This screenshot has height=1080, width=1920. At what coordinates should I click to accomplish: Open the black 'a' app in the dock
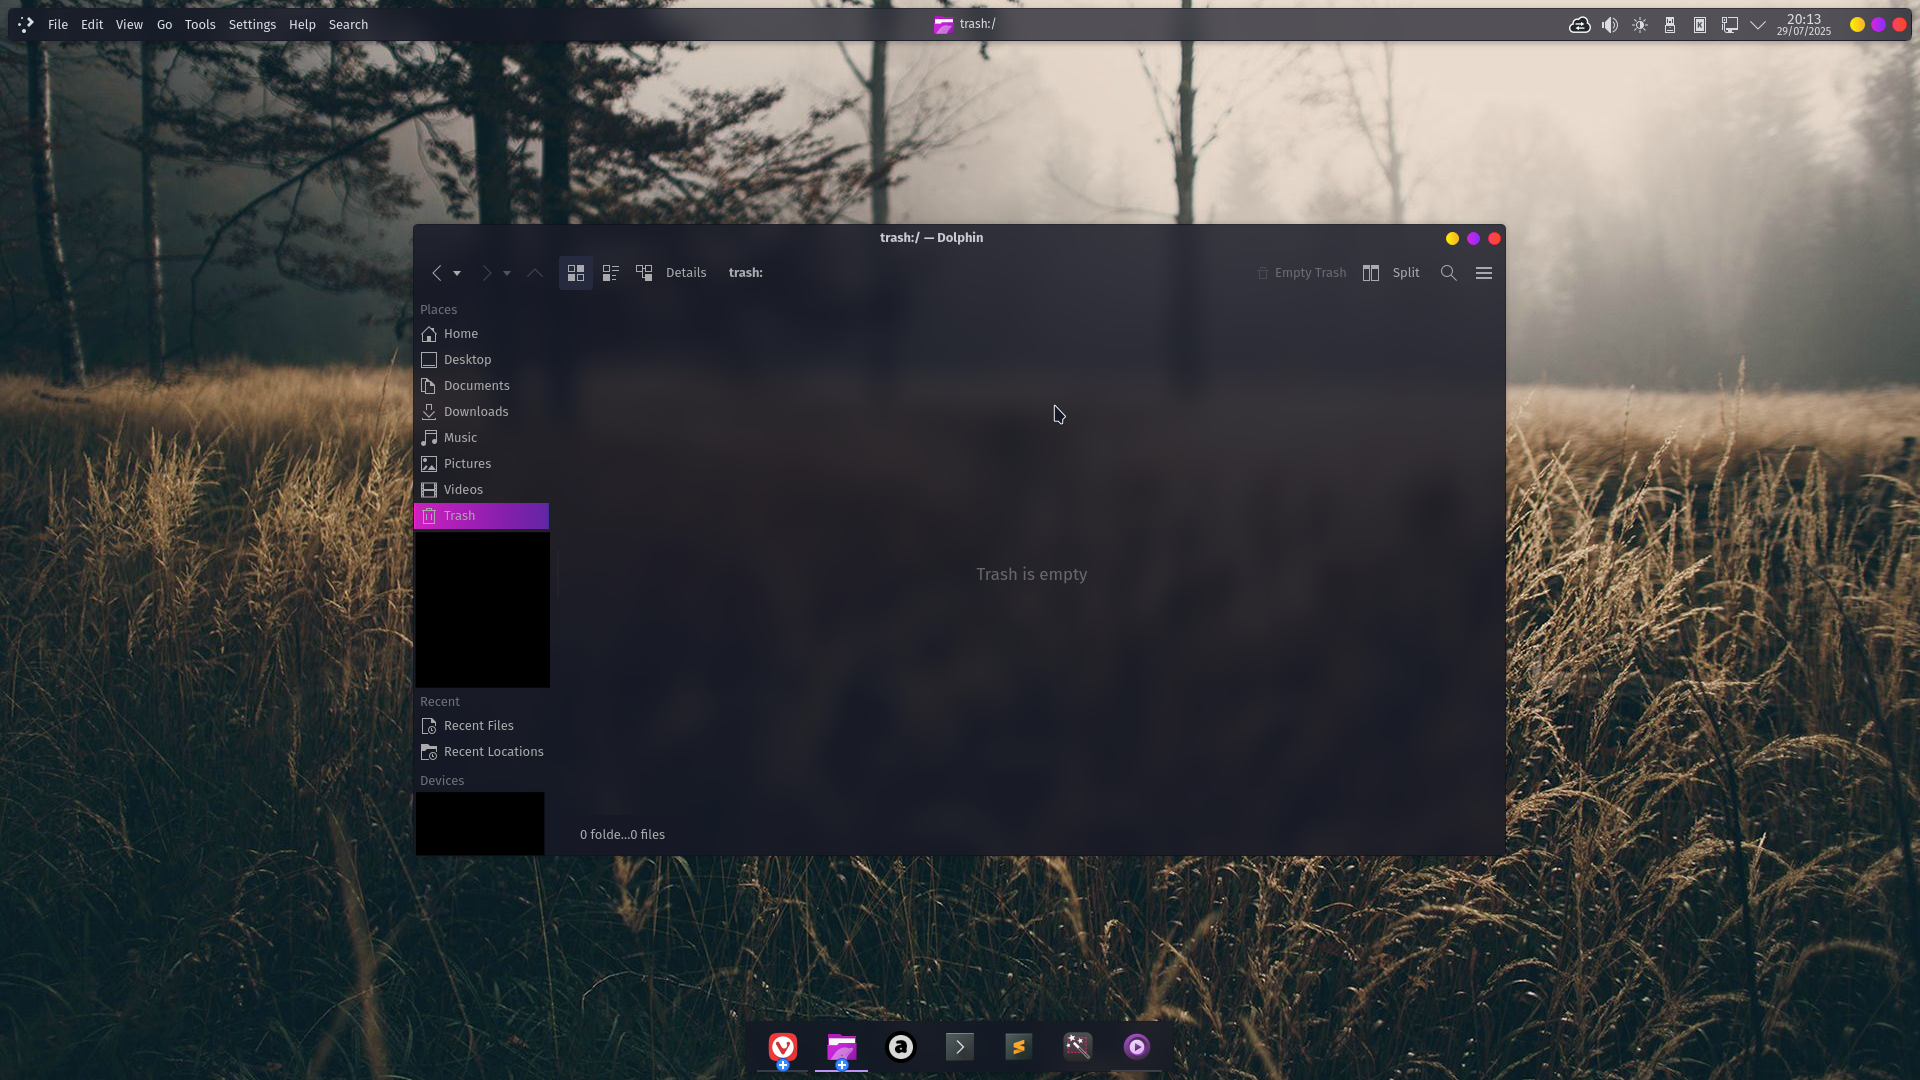coord(901,1047)
